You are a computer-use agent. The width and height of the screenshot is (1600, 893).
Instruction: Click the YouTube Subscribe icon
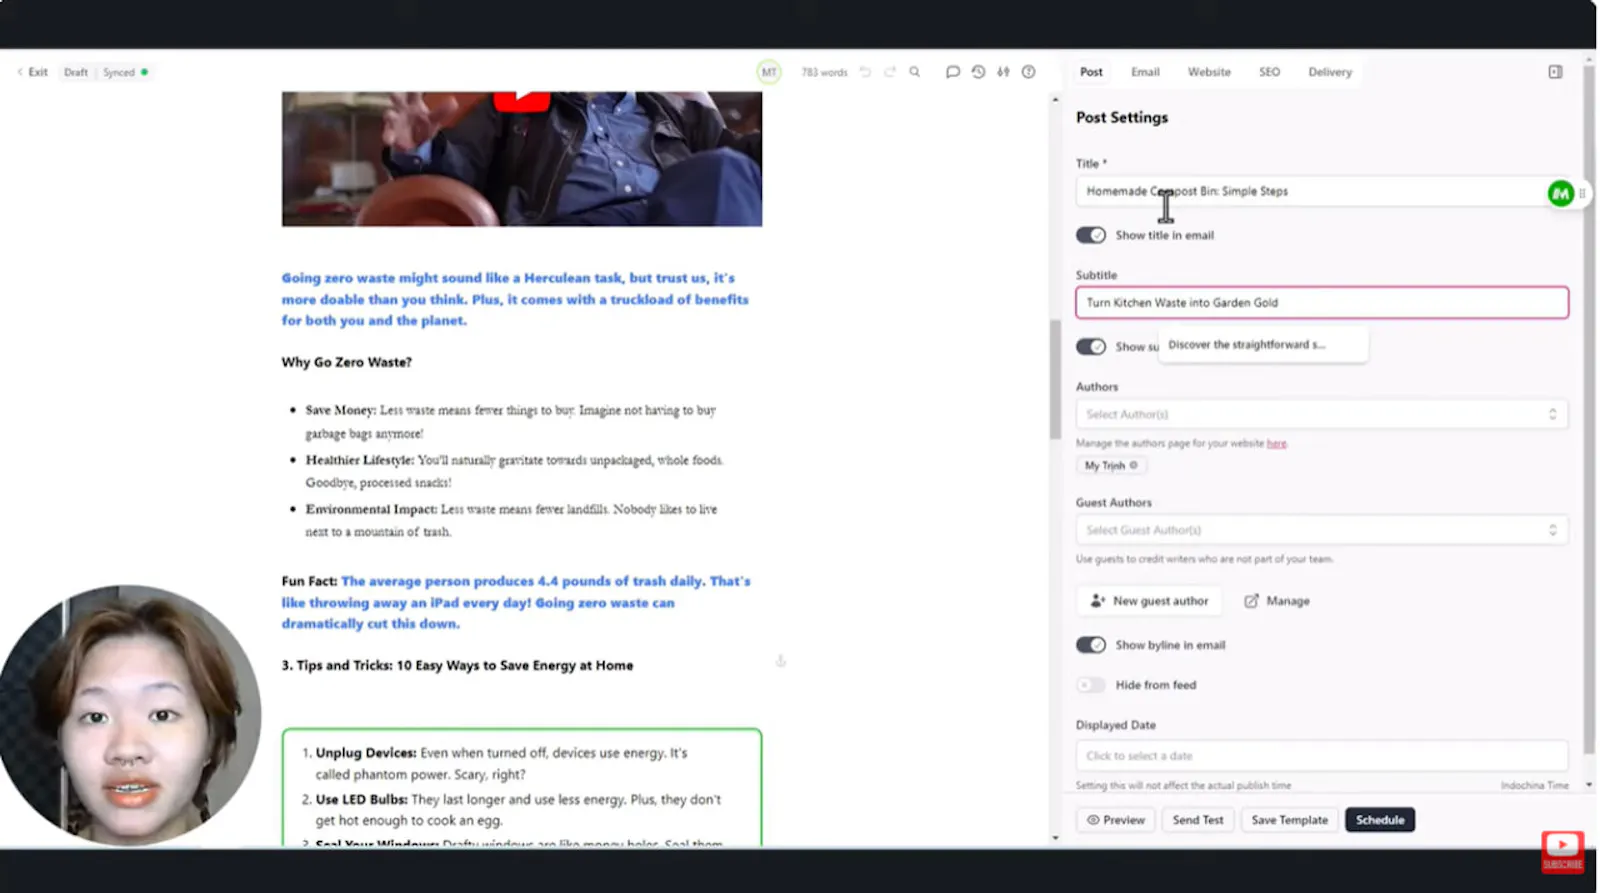(1562, 851)
